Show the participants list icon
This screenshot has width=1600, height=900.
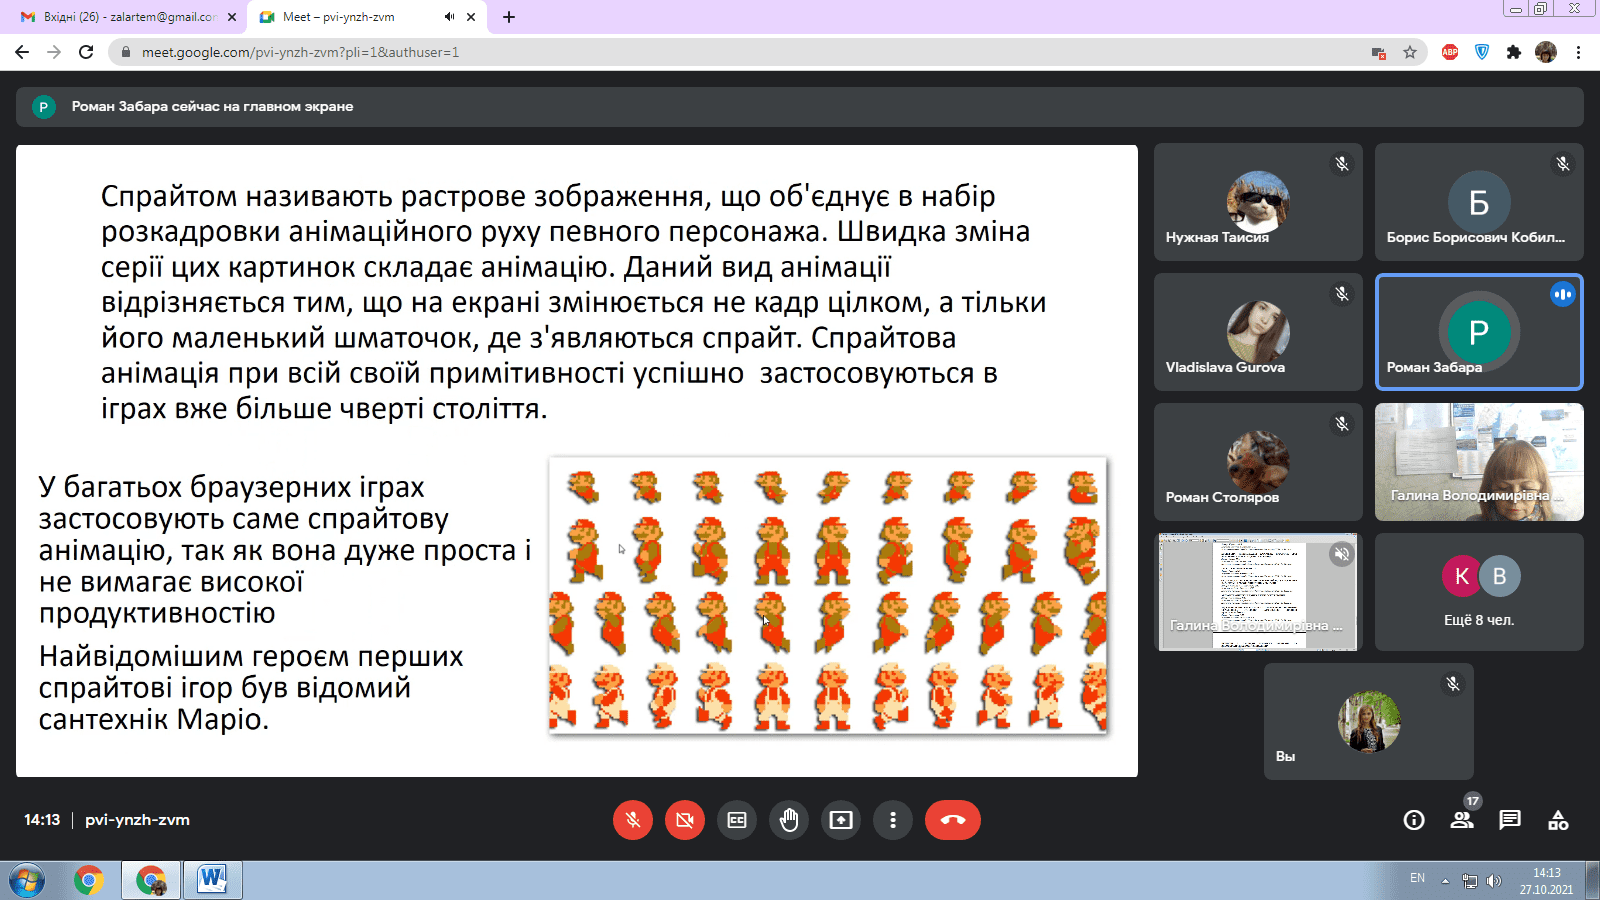pyautogui.click(x=1462, y=820)
